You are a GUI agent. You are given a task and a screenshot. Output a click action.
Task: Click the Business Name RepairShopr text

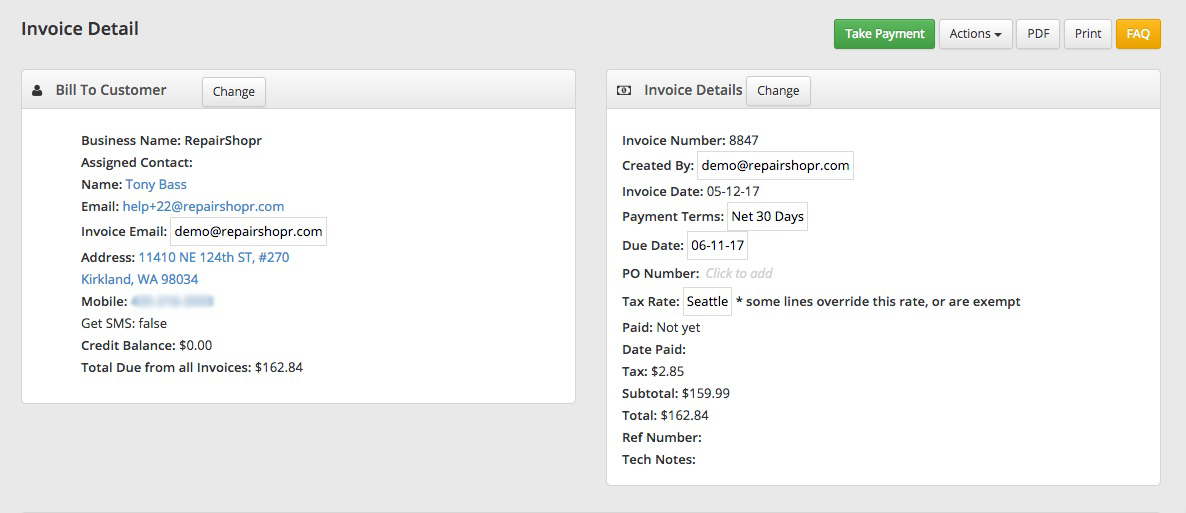point(171,140)
